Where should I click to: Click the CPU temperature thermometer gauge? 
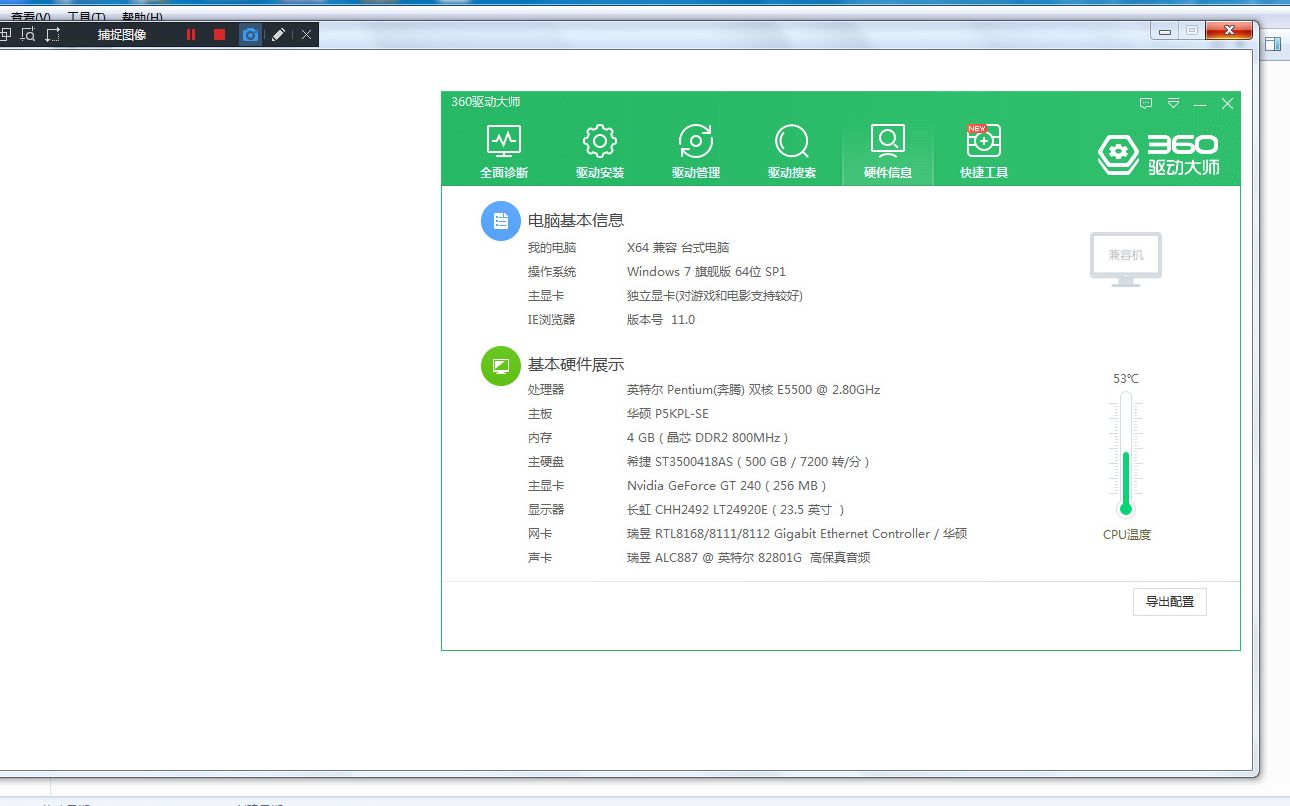(1126, 455)
